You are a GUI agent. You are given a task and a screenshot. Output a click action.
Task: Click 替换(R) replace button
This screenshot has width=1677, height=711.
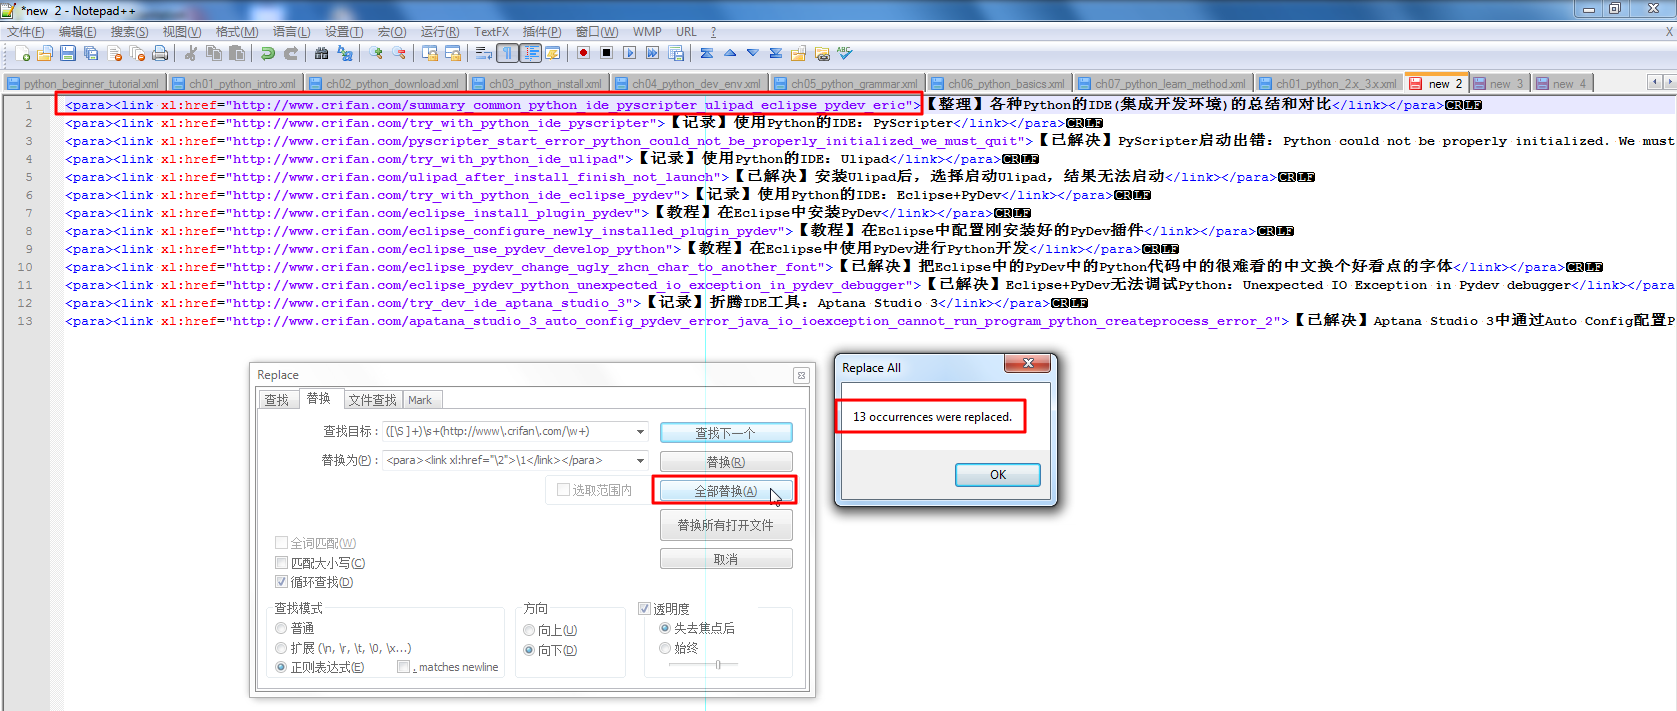click(x=726, y=462)
